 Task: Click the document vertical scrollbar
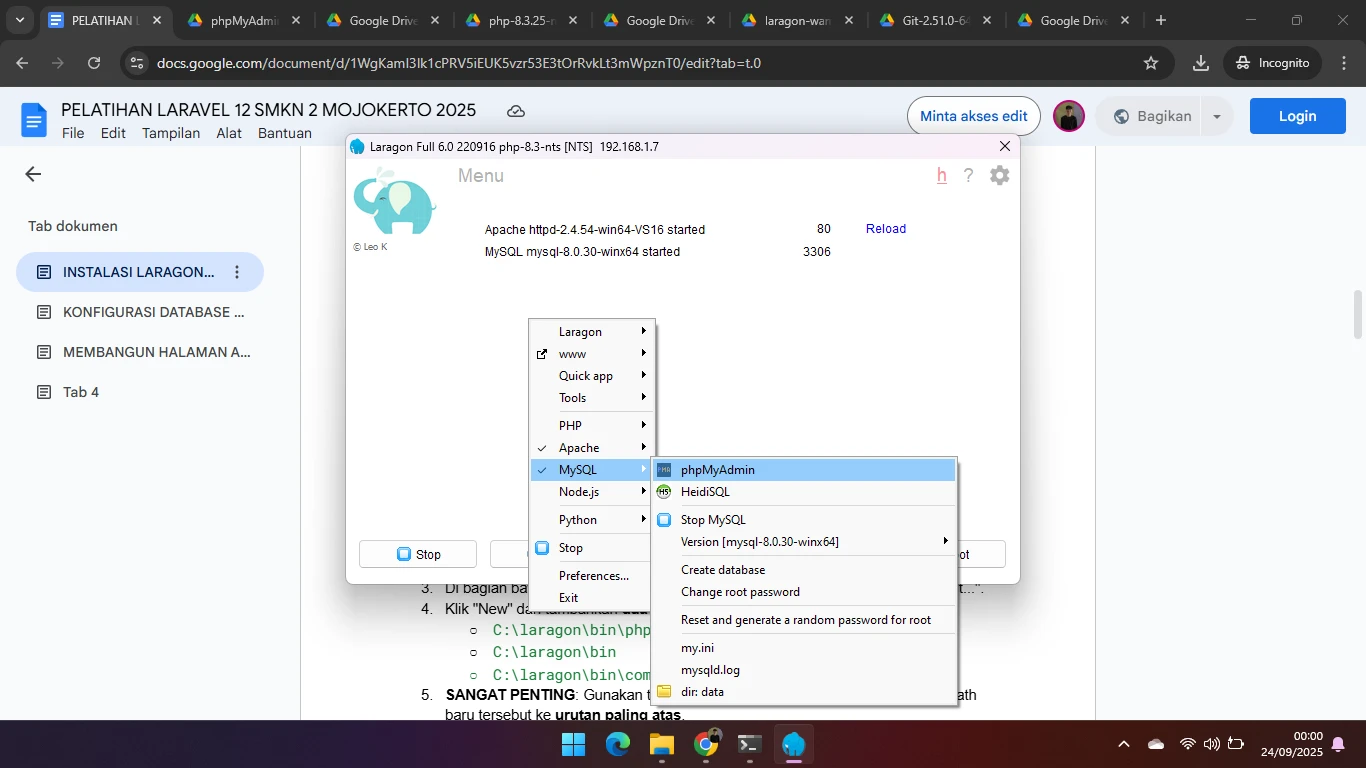(1357, 315)
